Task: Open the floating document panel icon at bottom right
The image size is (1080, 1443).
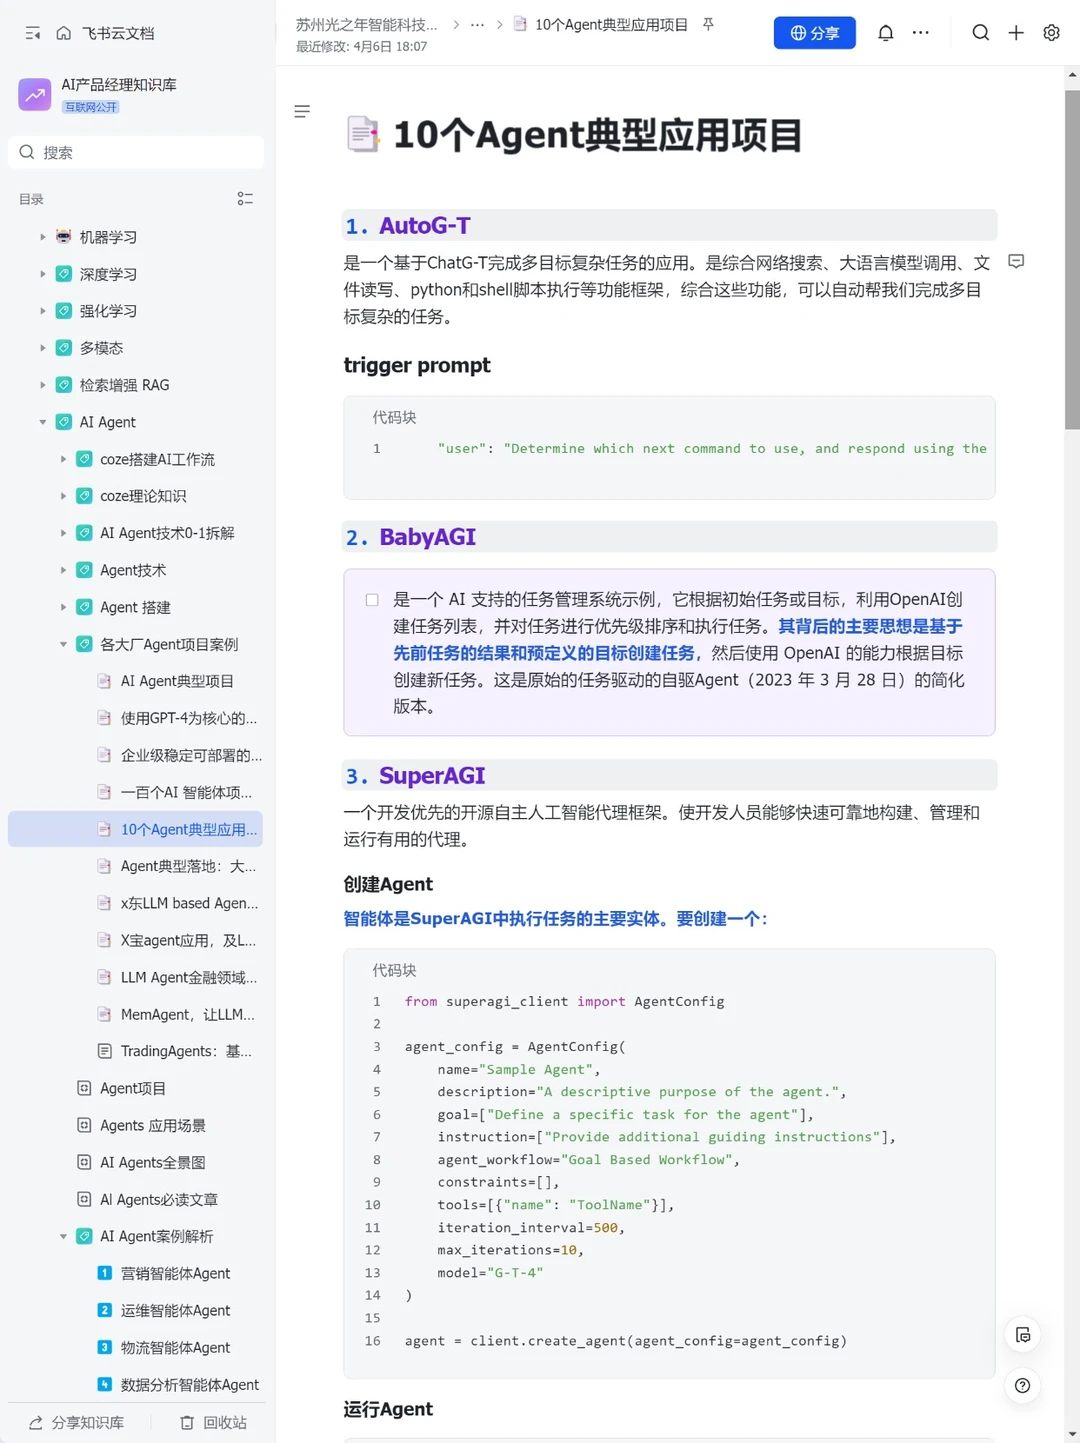Action: [x=1022, y=1335]
